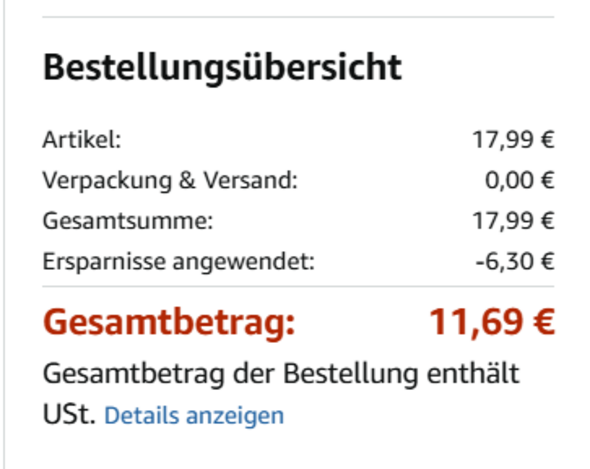Click the red Gesamtbetrag: label
This screenshot has height=469, width=590.
click(x=169, y=323)
